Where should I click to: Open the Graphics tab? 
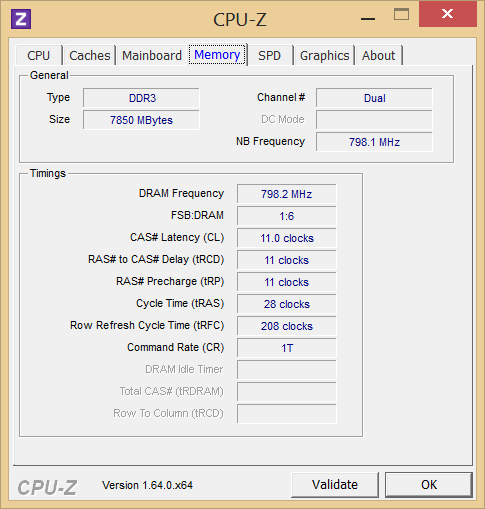[324, 55]
